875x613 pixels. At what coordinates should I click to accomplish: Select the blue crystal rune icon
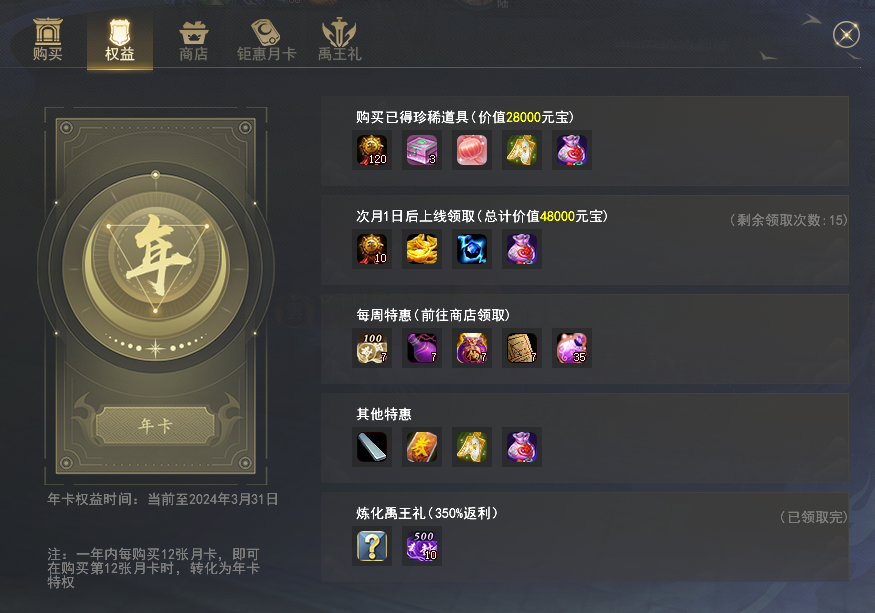pyautogui.click(x=472, y=249)
